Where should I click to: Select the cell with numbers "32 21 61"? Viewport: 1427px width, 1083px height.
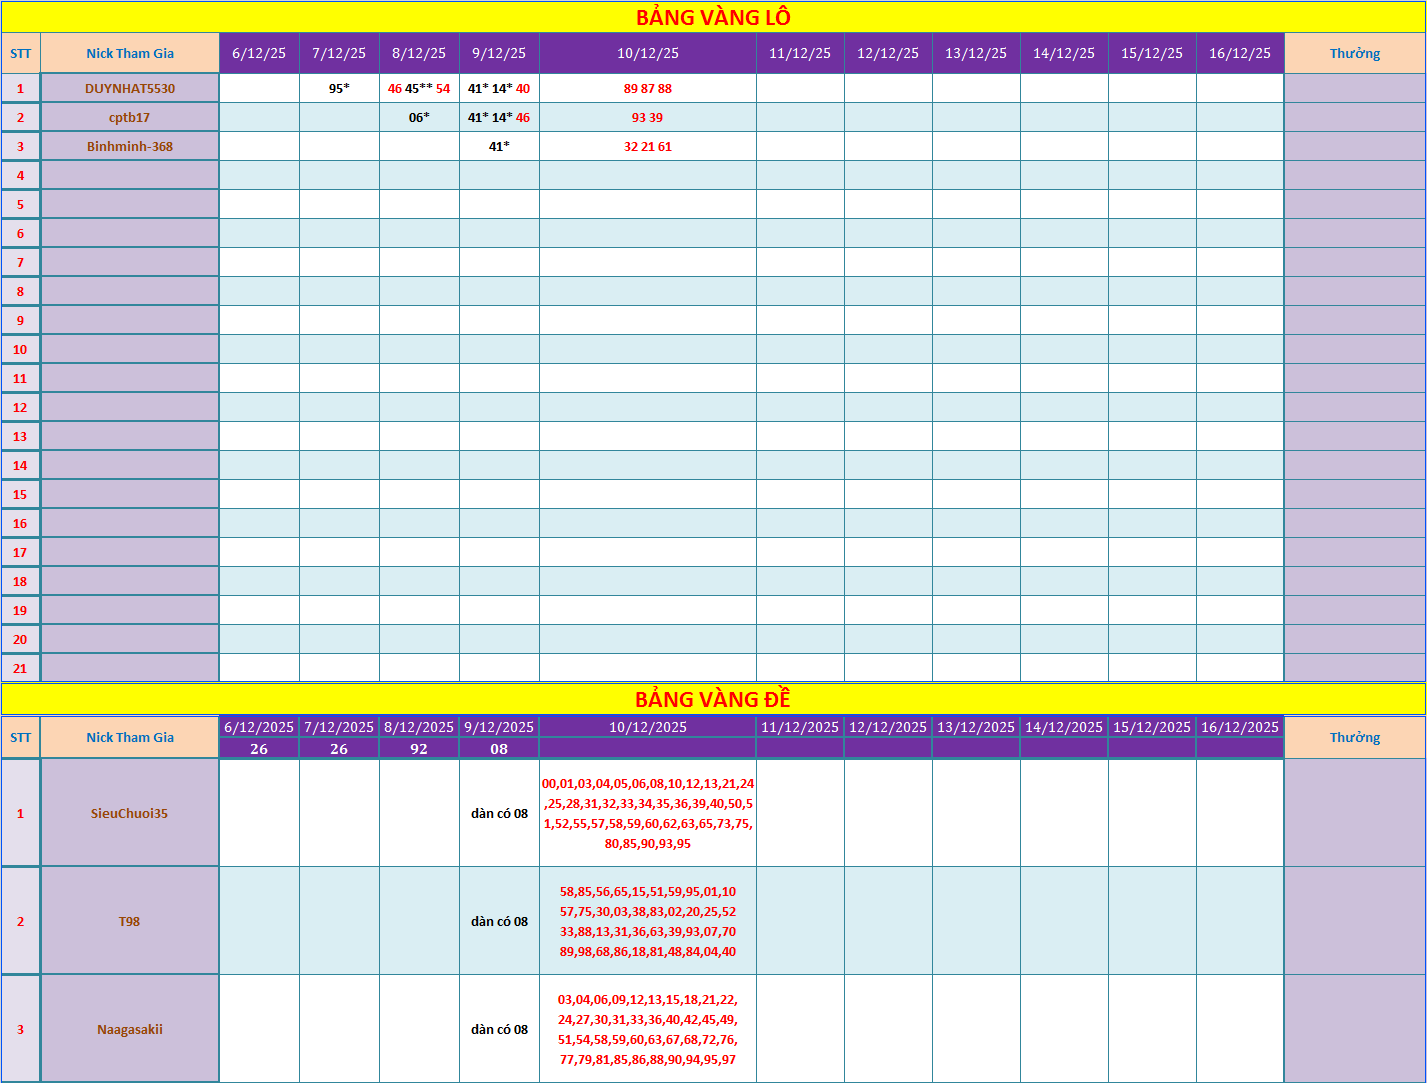pyautogui.click(x=647, y=146)
